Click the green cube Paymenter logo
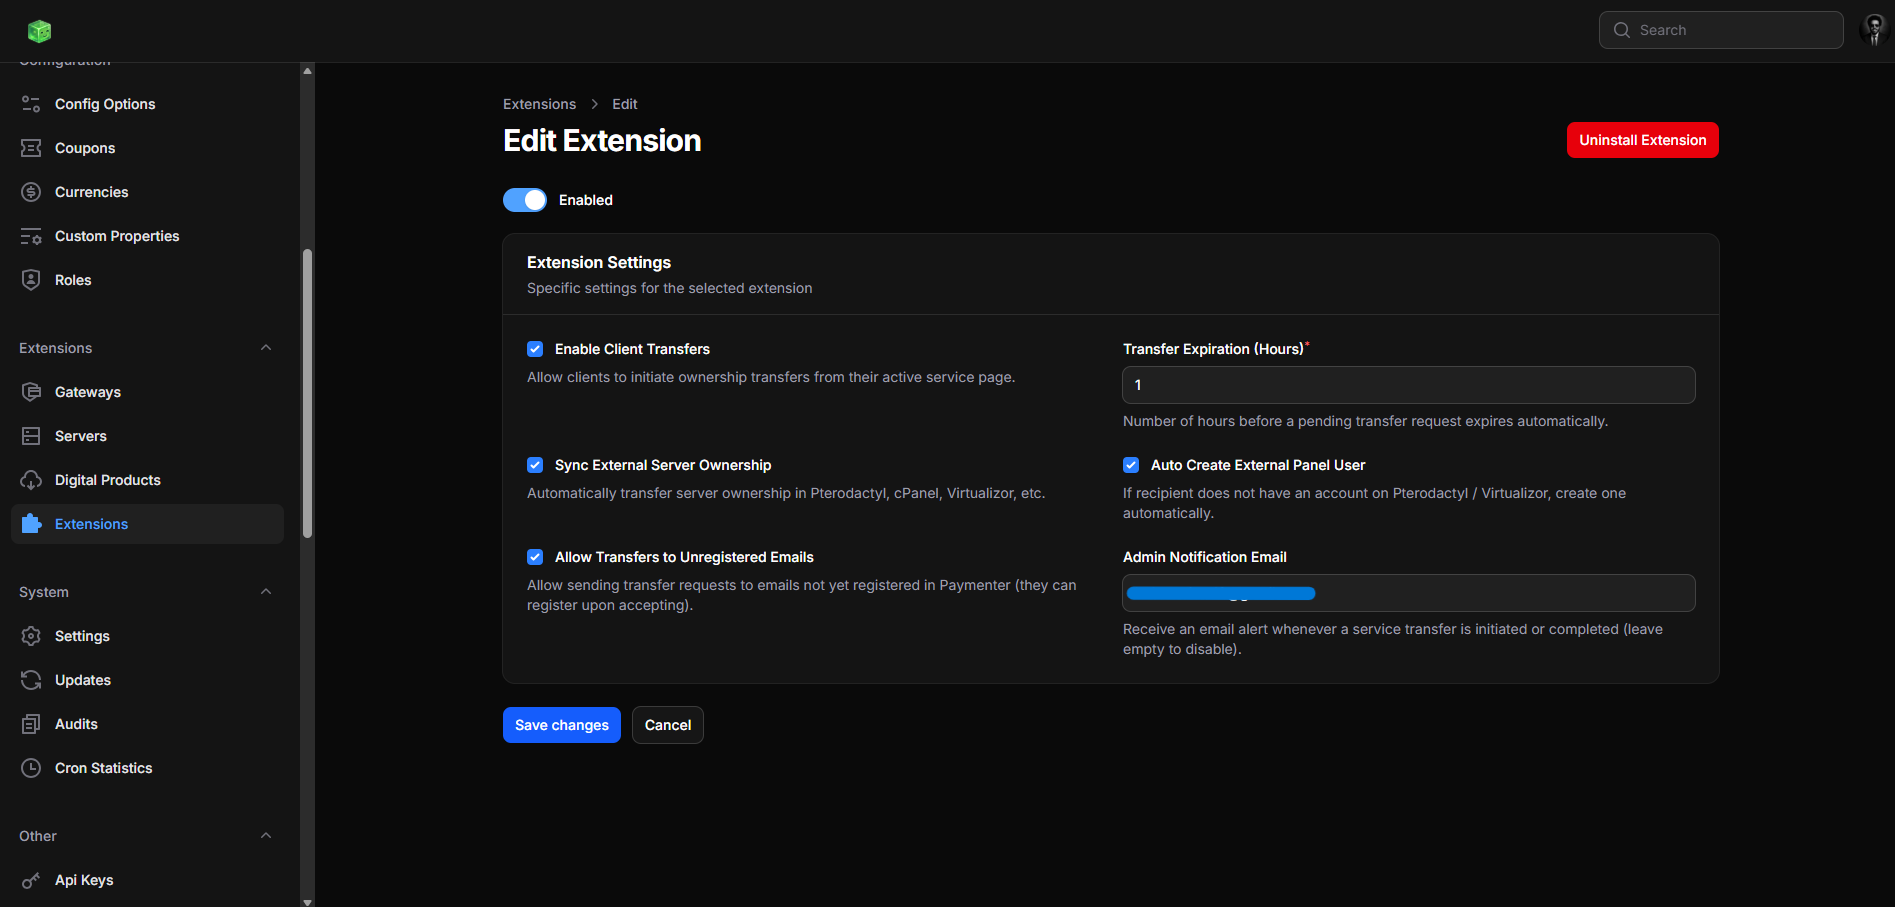Viewport: 1895px width, 907px height. pos(39,31)
